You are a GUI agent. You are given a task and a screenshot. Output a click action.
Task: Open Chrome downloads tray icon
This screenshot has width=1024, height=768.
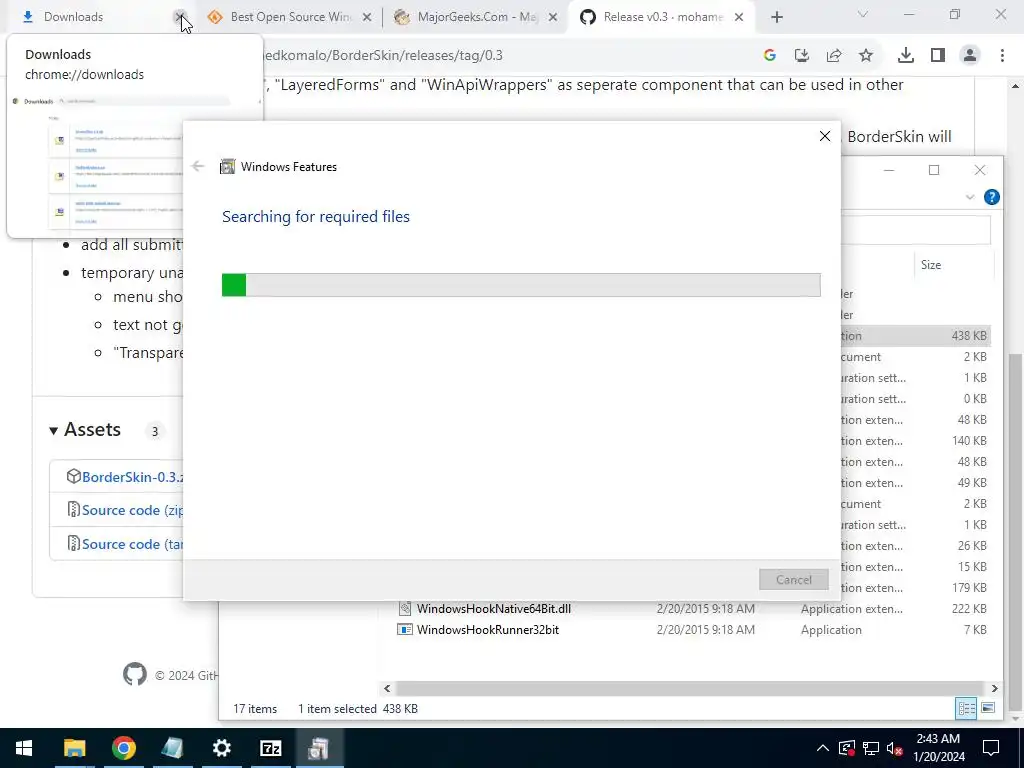click(x=906, y=56)
